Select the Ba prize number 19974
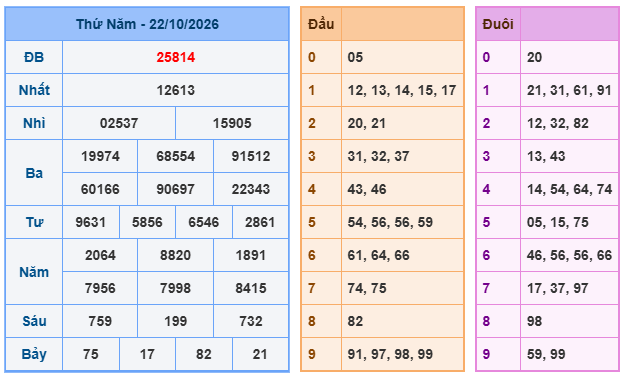The width and height of the screenshot is (623, 375). (x=100, y=156)
